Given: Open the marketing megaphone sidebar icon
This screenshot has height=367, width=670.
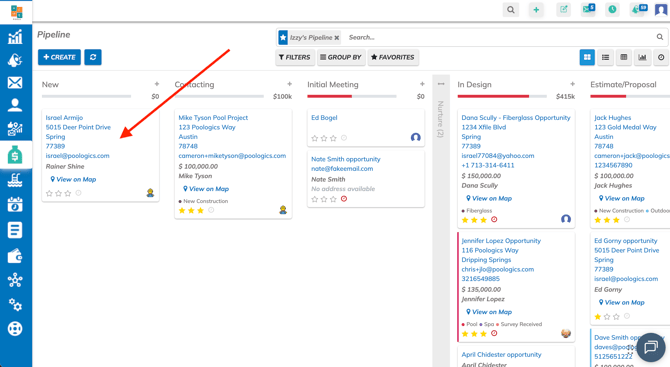Looking at the screenshot, I should click(15, 60).
